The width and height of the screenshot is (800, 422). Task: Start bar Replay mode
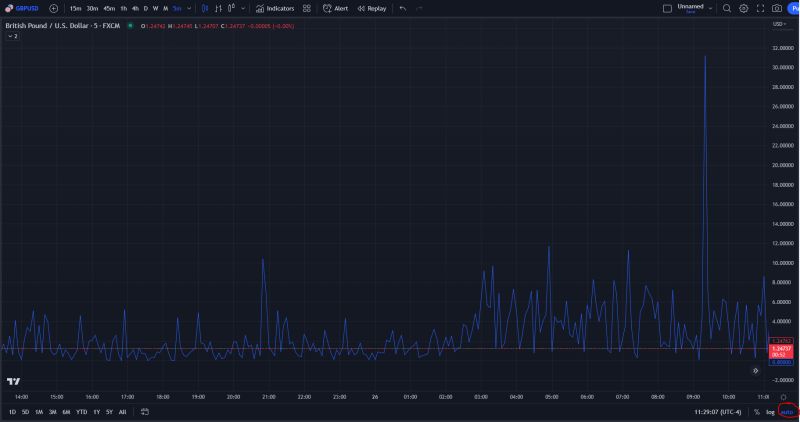coord(372,9)
